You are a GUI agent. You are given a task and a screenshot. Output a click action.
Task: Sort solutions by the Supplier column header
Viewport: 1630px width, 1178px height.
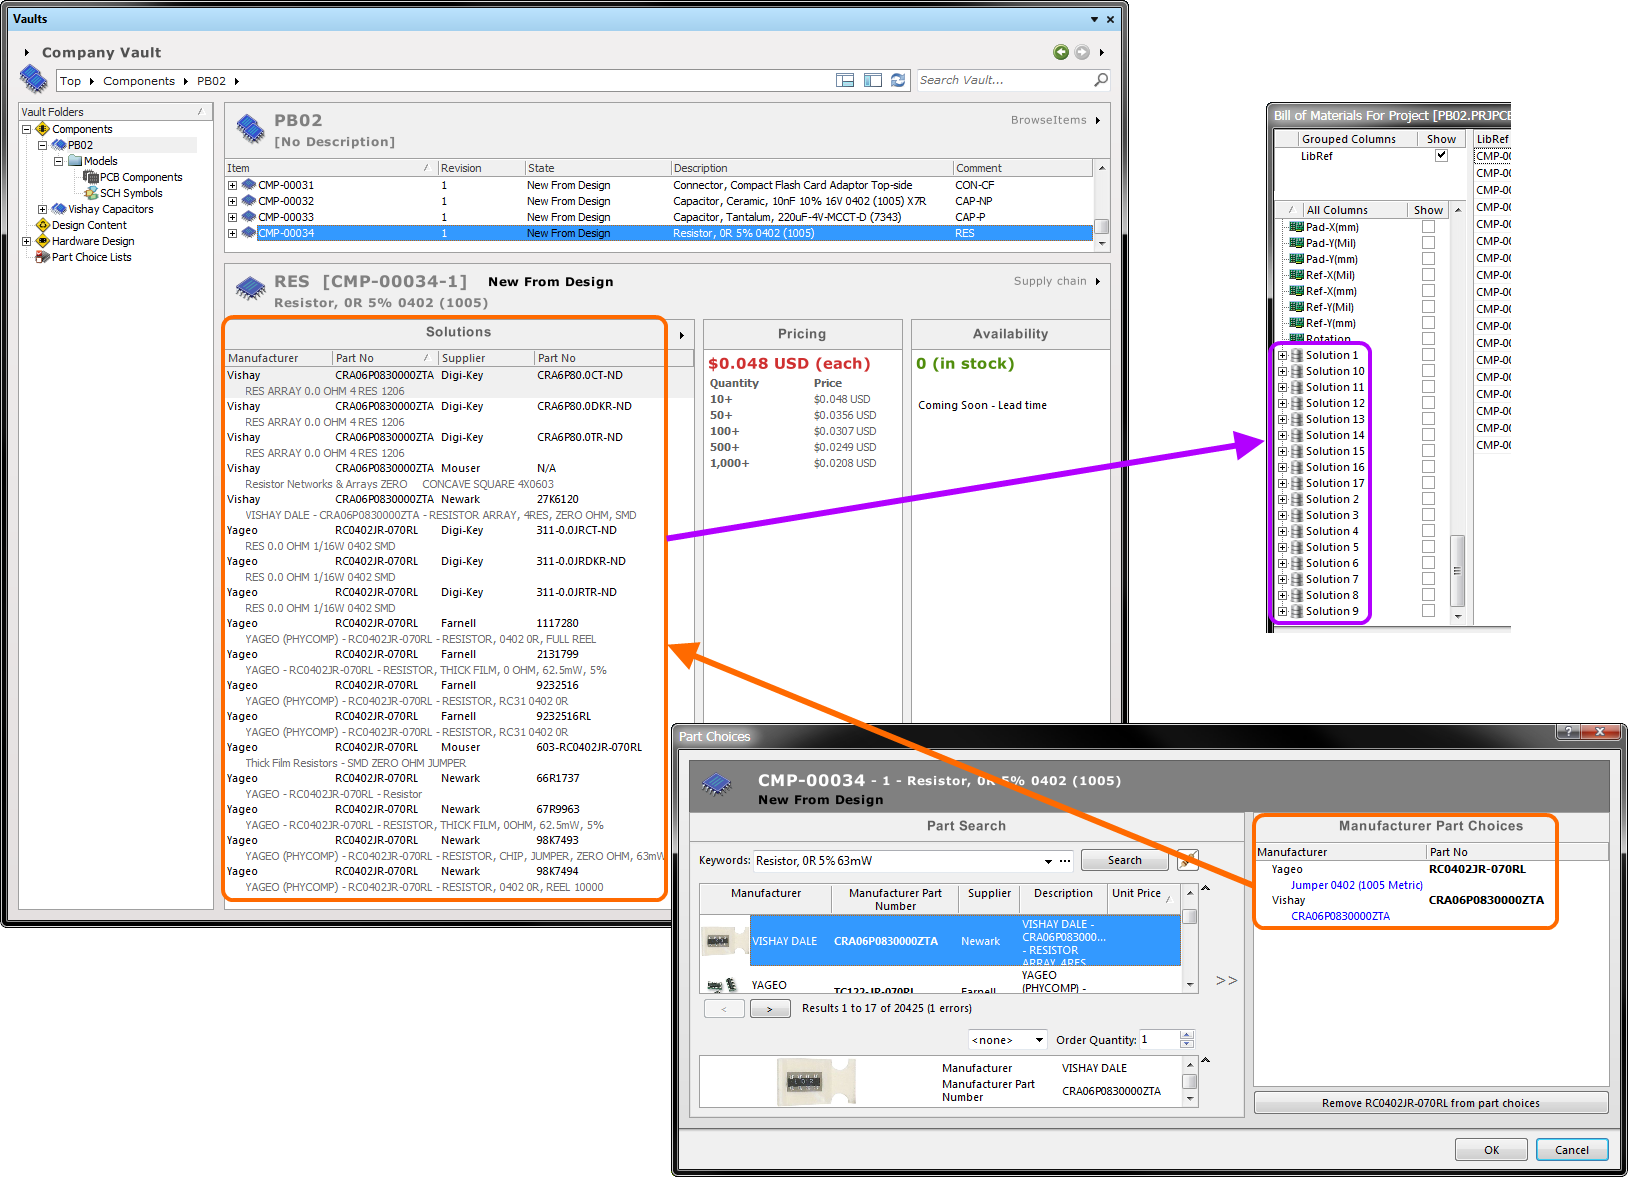(x=486, y=358)
